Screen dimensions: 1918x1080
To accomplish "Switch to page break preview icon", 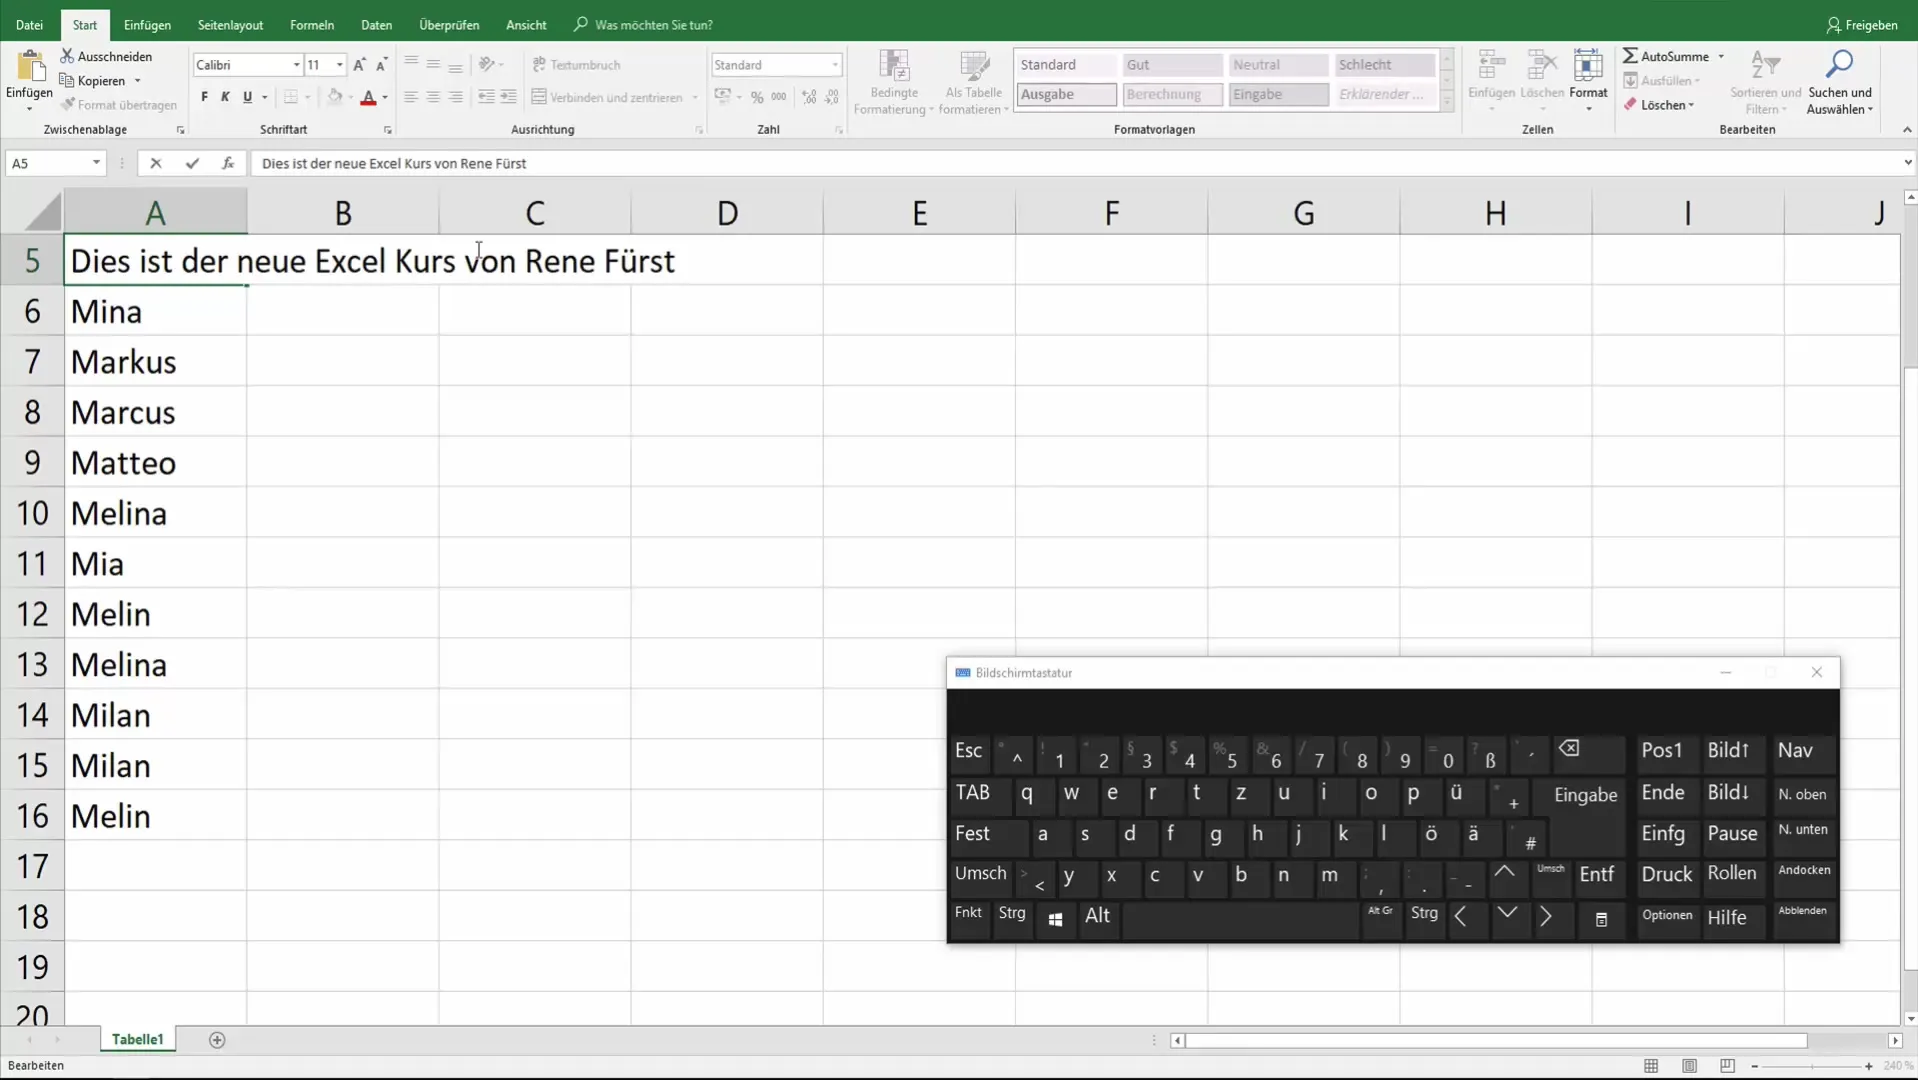I will coord(1727,1066).
